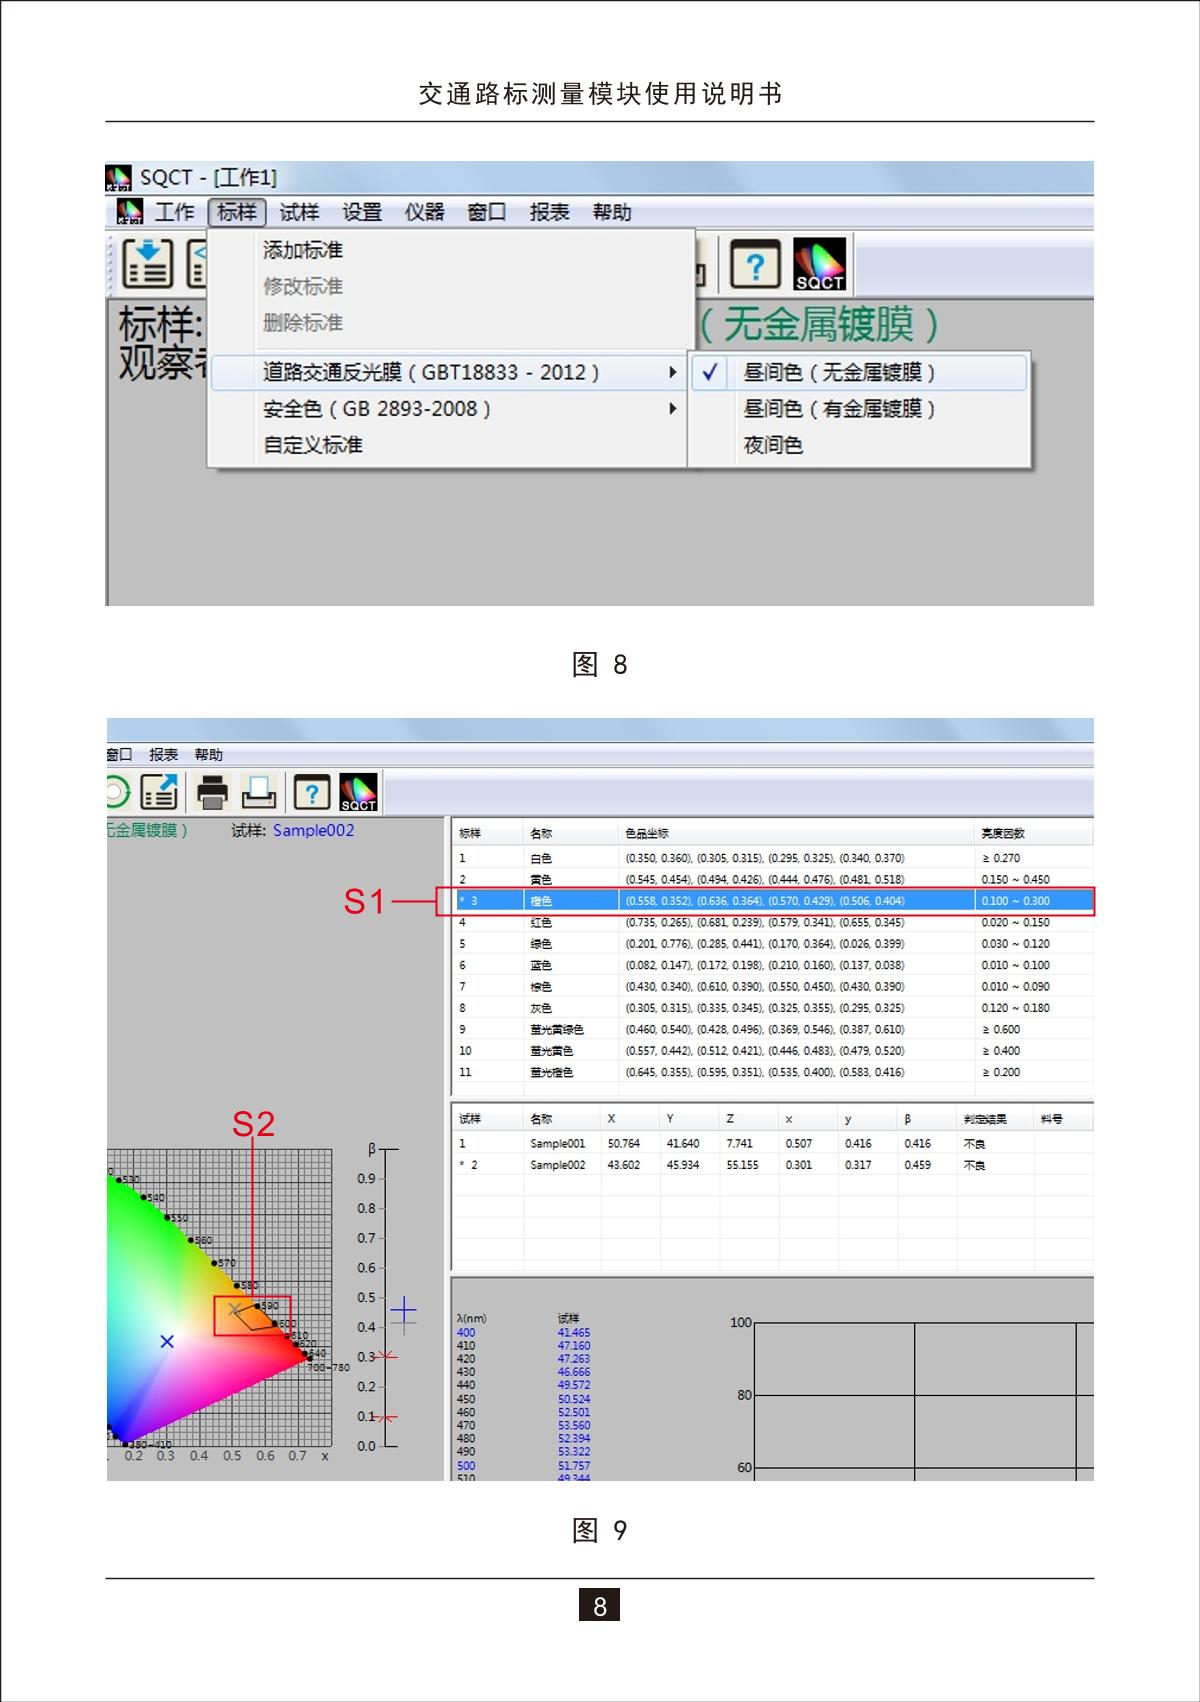The width and height of the screenshot is (1200, 1702).
Task: Click the question mark help icon in lower toolbar
Action: coord(311,793)
